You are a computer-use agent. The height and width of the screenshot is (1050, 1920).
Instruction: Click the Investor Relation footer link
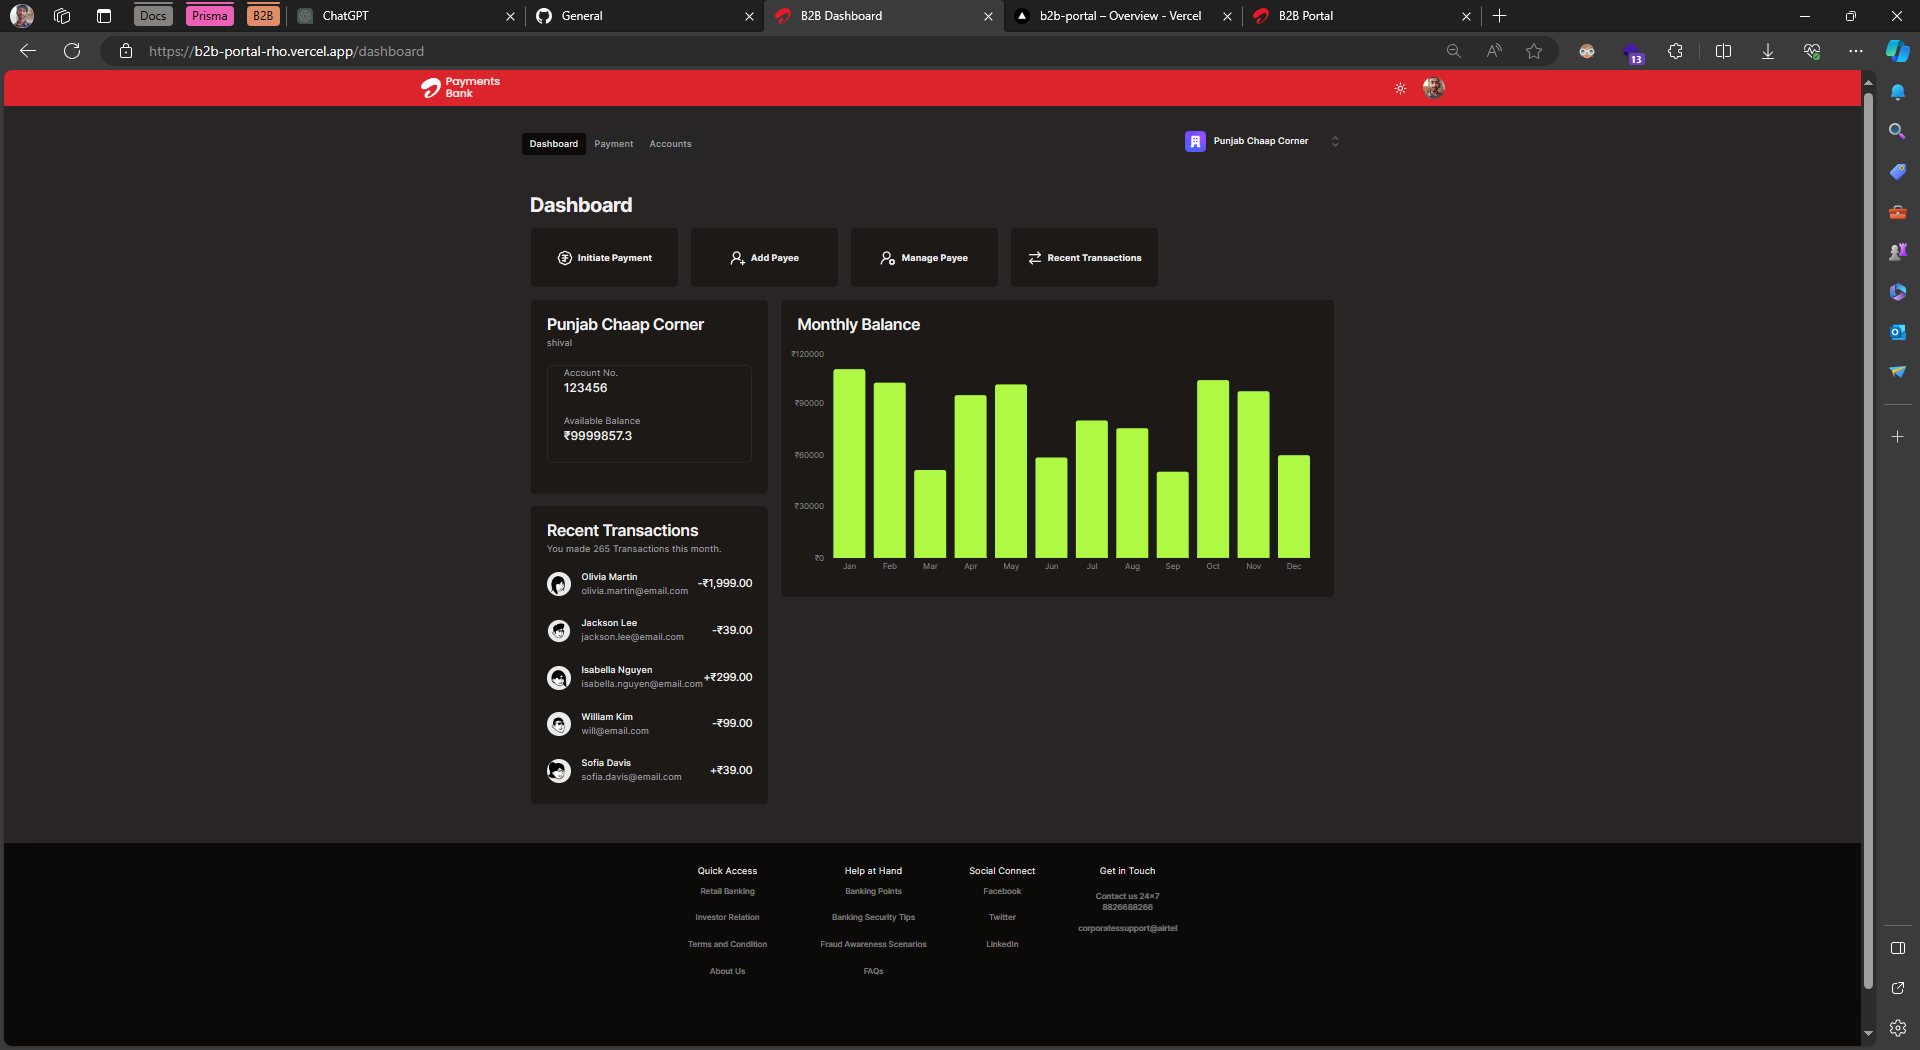pos(727,916)
